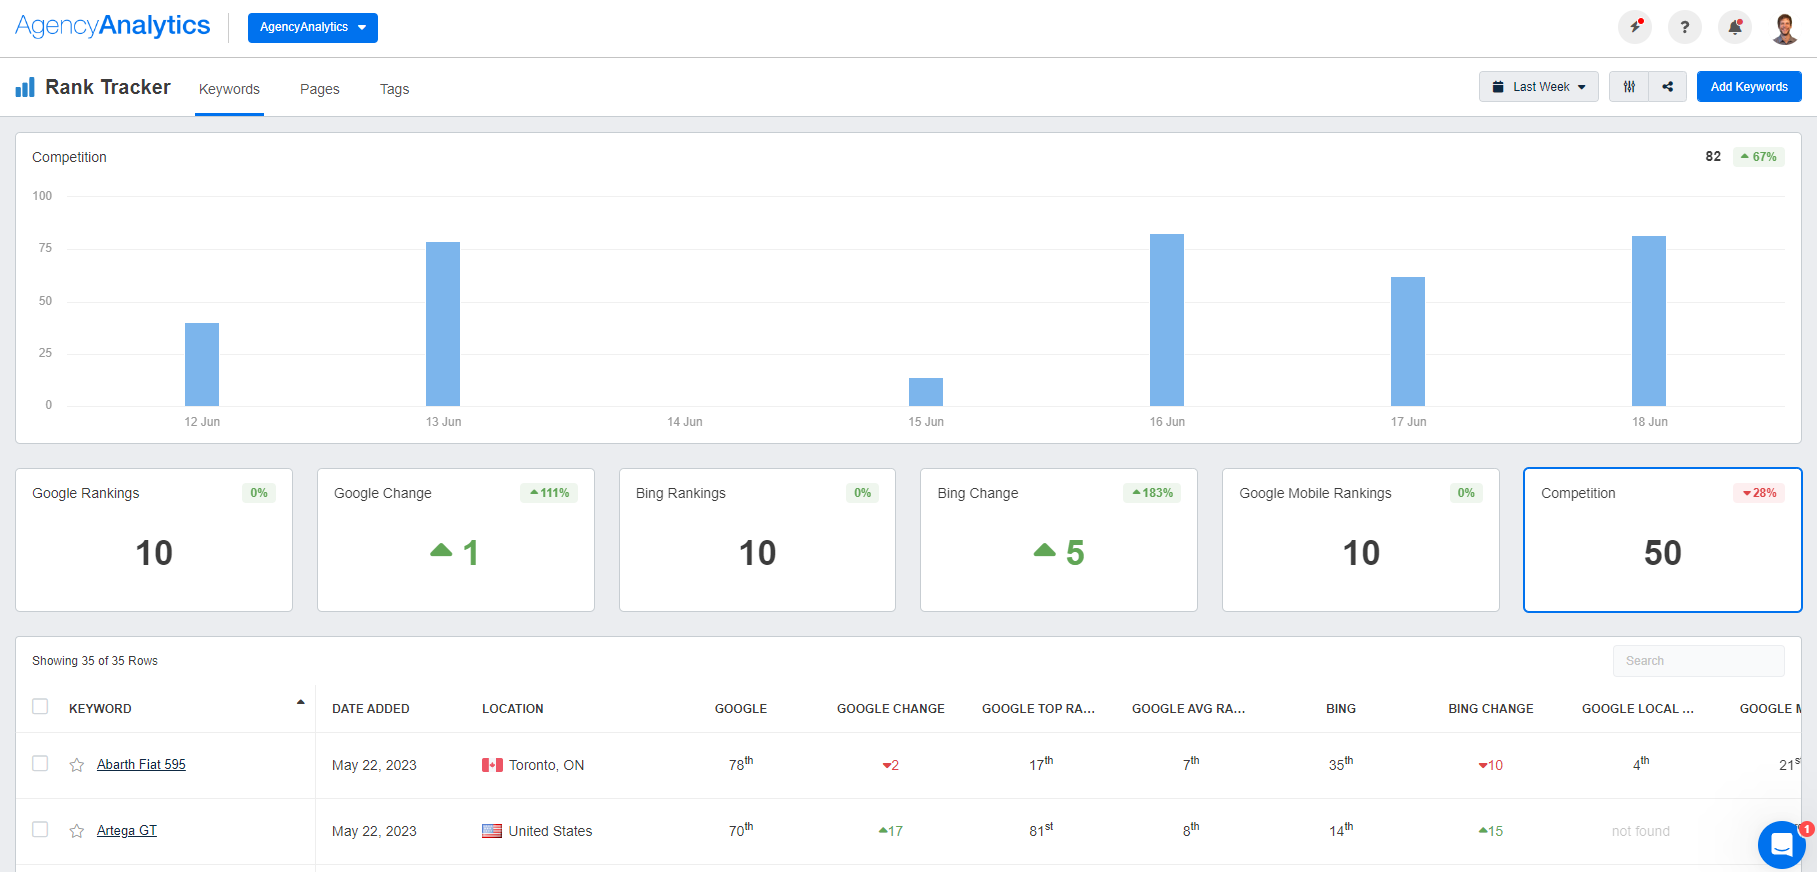Check the Artega GT row checkbox
Screen dimensions: 1817x872
point(40,830)
